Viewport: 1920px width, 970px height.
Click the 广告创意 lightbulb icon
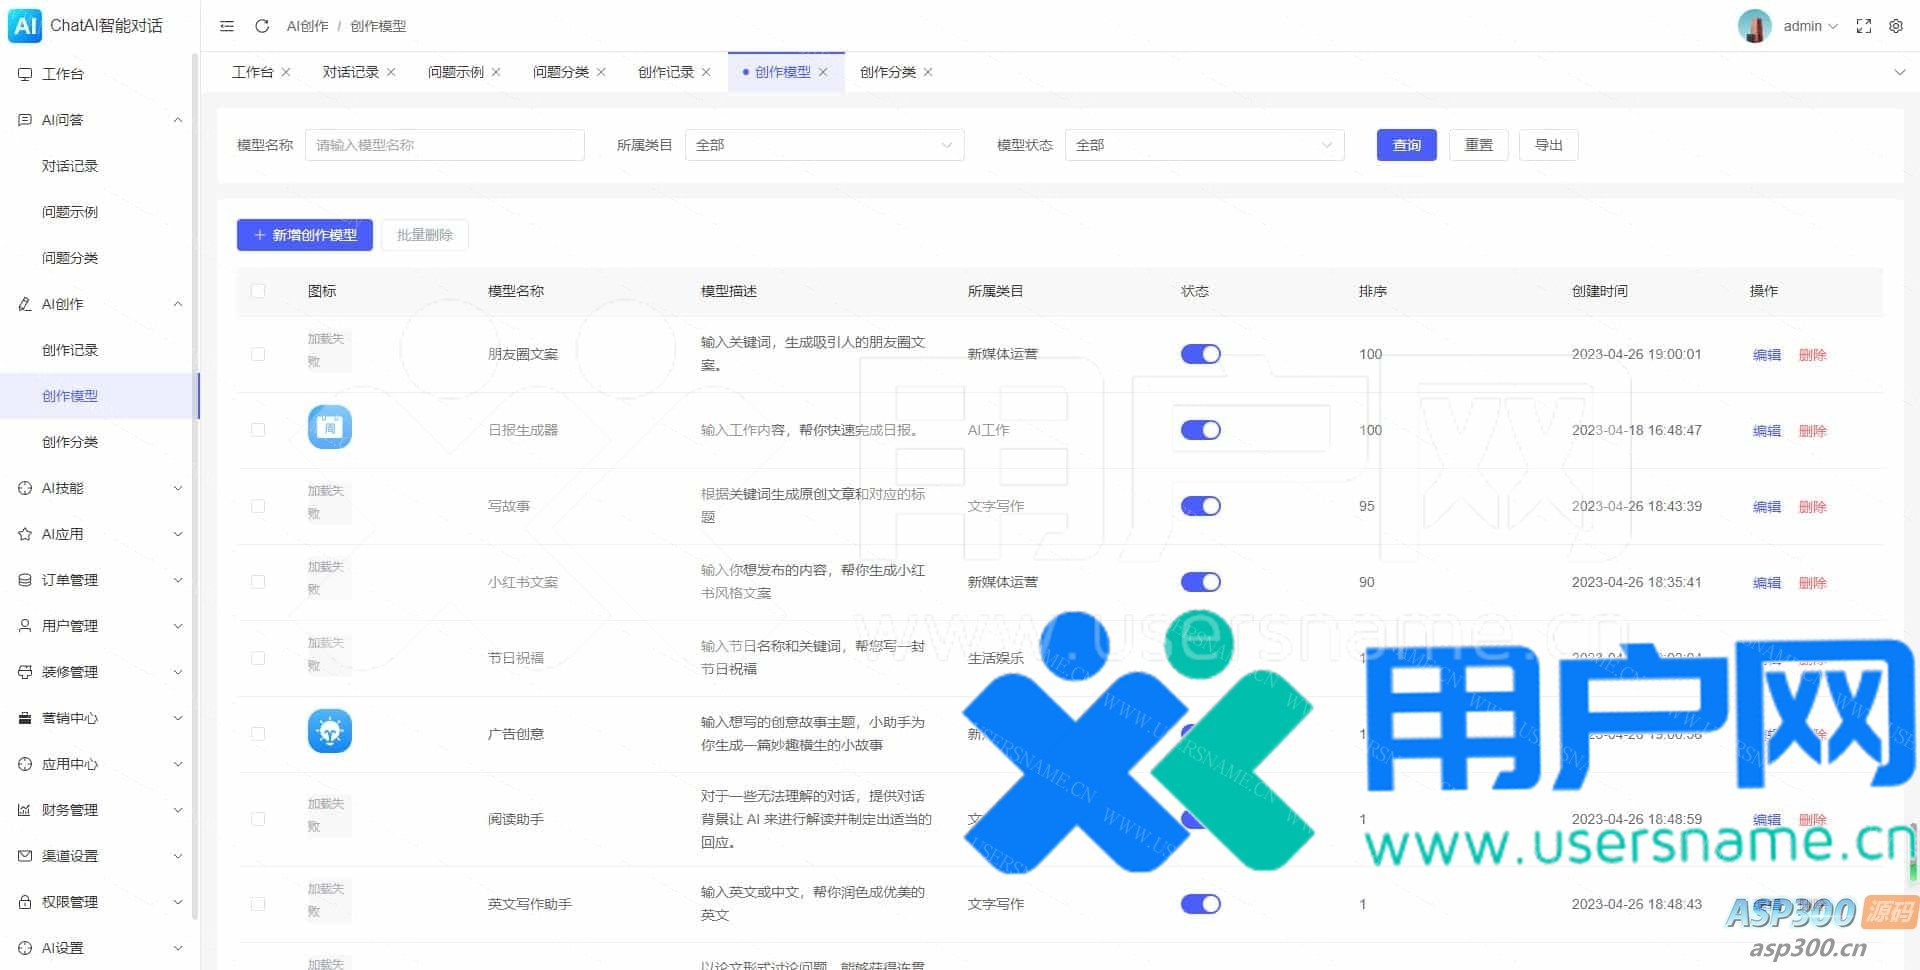tap(329, 732)
